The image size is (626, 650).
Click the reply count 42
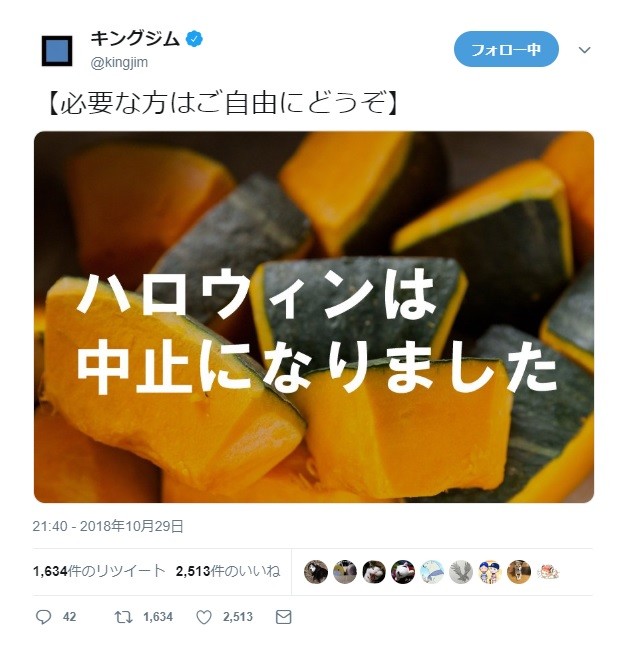click(69, 617)
